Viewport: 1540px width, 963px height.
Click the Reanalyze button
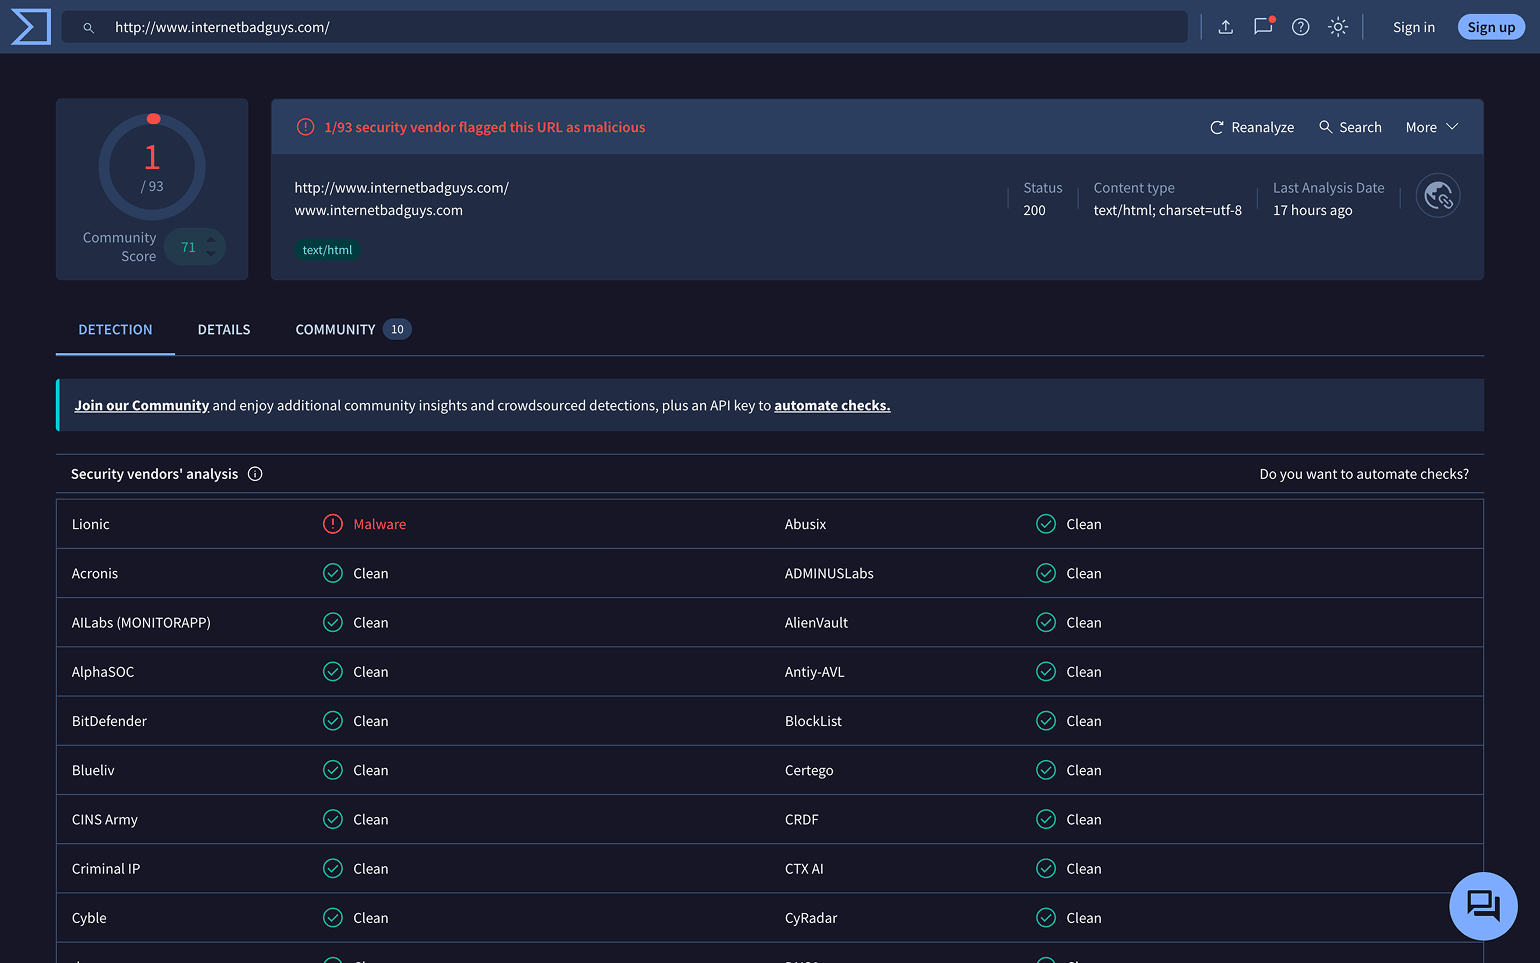pos(1252,127)
